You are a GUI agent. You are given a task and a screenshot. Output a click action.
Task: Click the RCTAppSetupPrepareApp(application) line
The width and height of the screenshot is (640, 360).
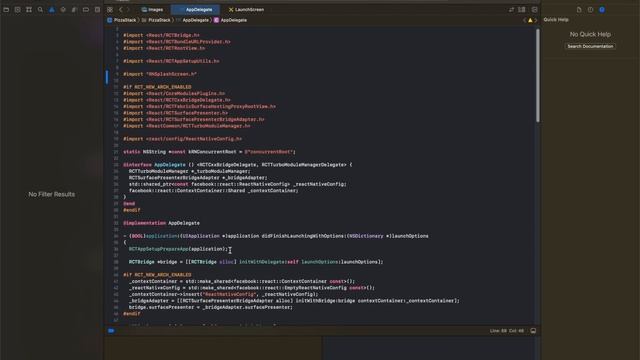[178, 249]
